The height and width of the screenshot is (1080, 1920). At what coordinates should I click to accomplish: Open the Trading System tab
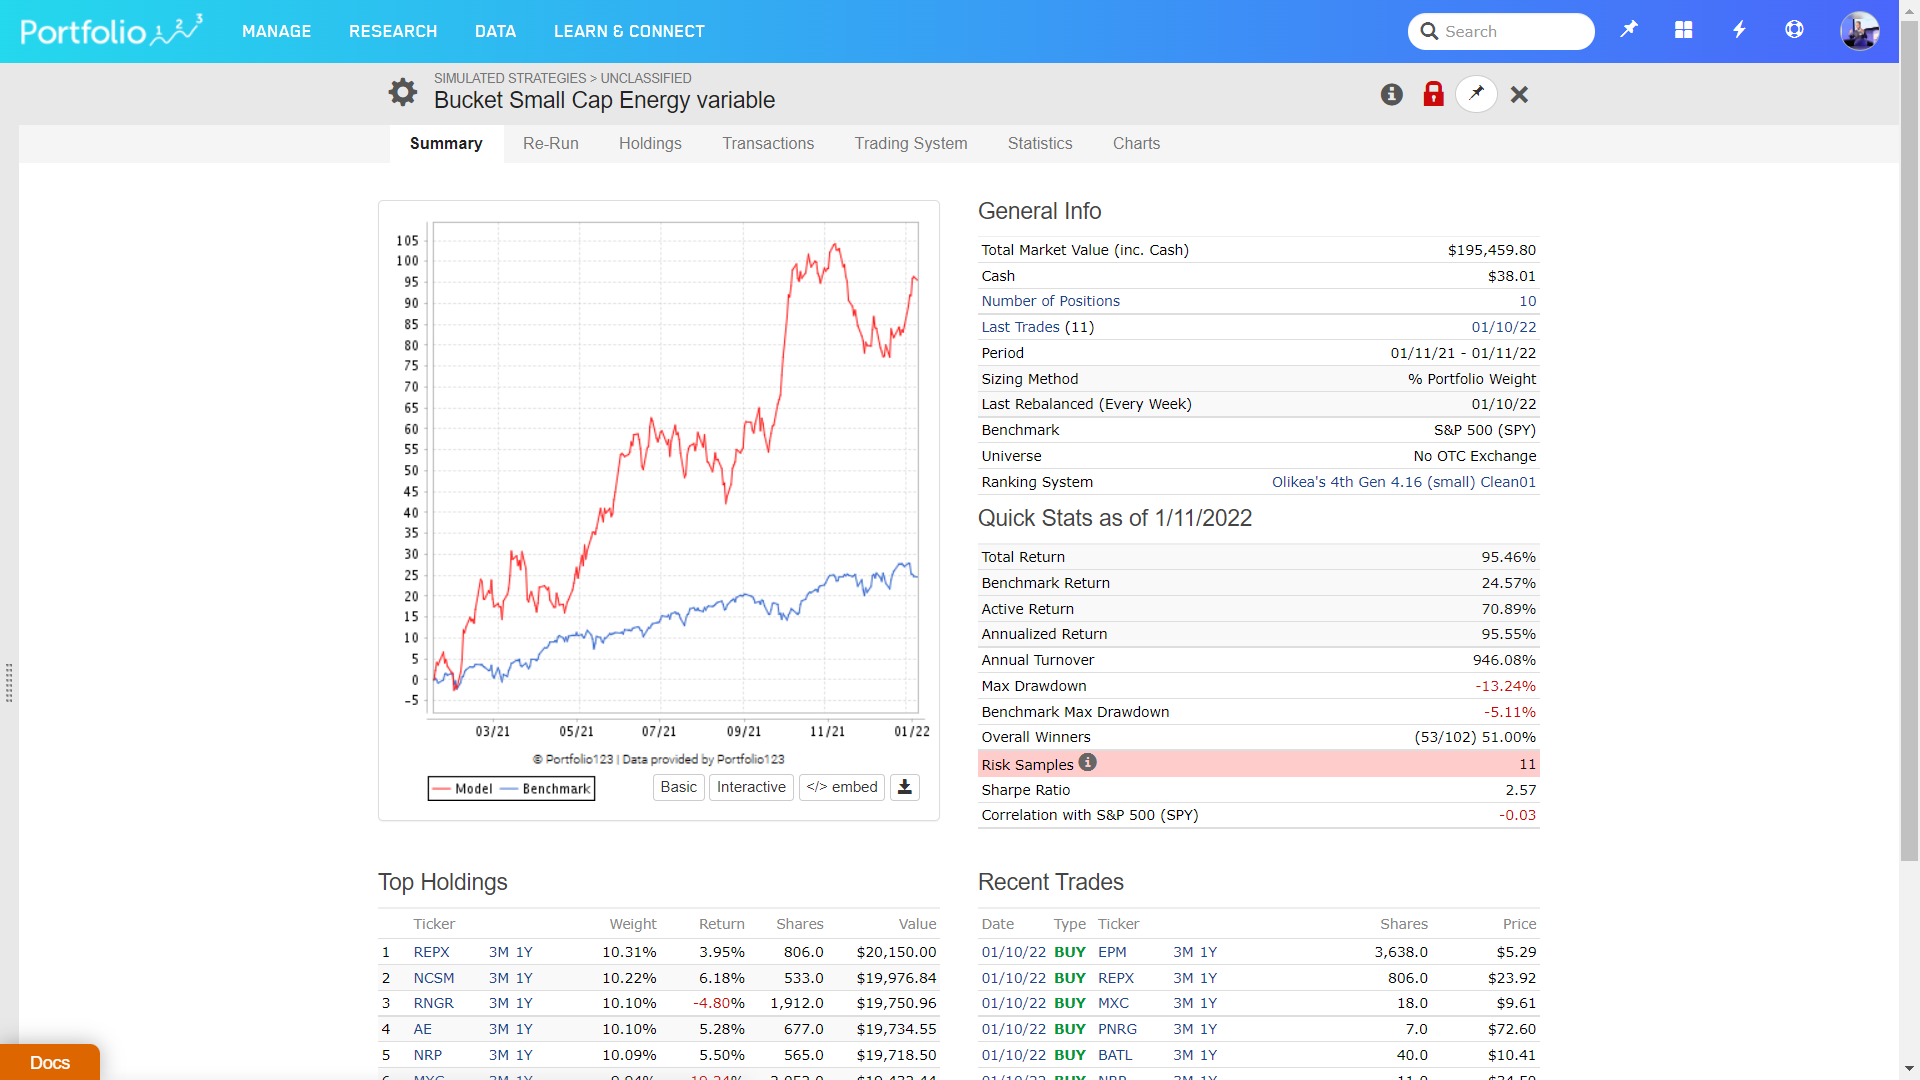coord(910,143)
